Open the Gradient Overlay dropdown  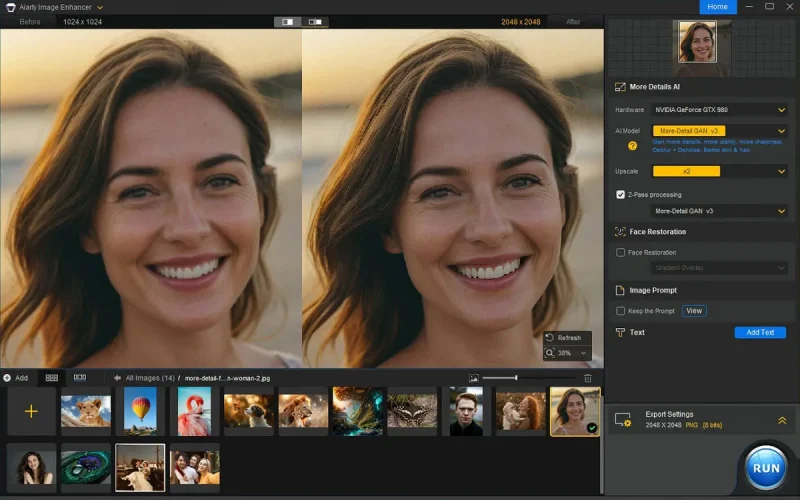[719, 268]
